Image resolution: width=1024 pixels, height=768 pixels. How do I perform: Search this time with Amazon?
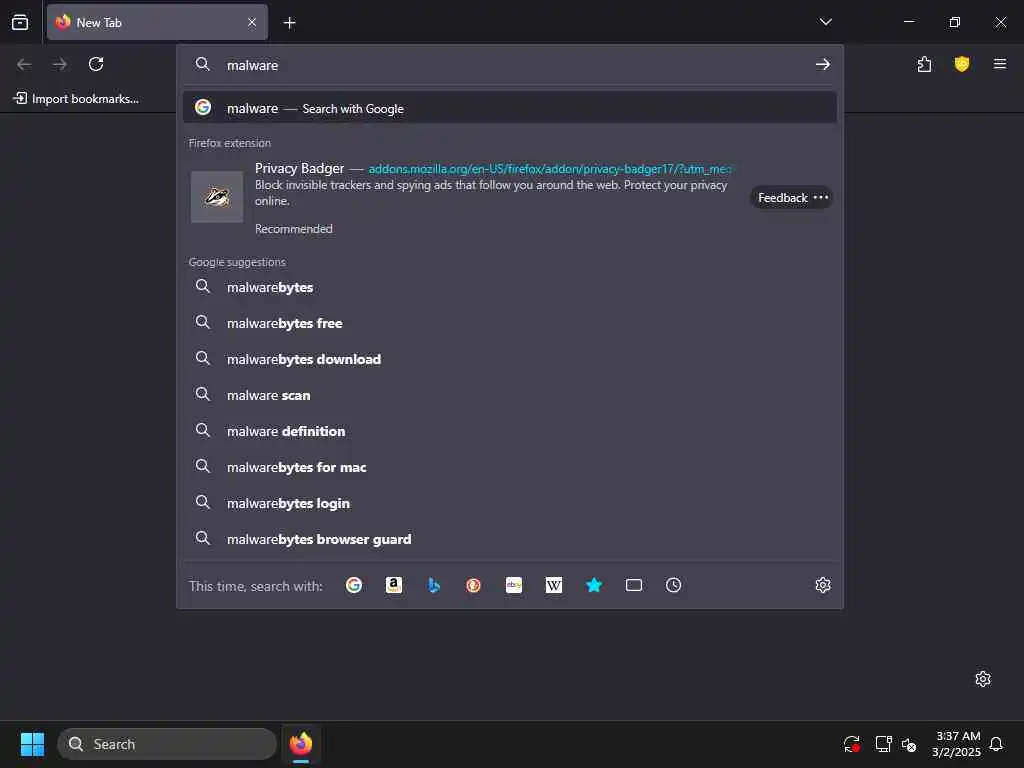pyautogui.click(x=394, y=585)
